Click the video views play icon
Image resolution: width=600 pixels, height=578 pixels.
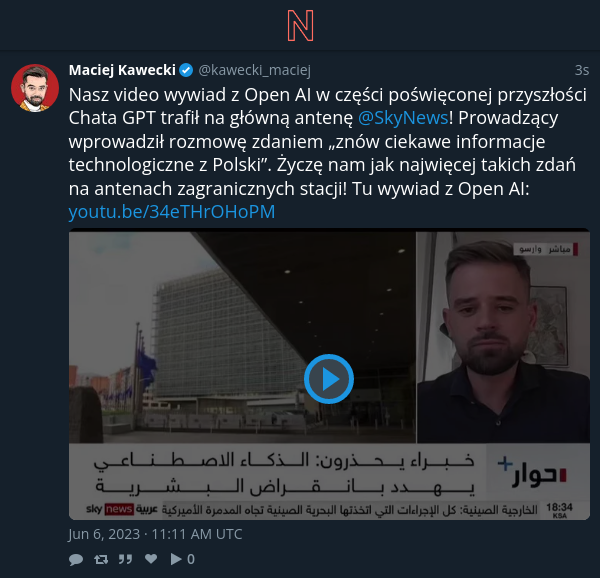point(176,559)
